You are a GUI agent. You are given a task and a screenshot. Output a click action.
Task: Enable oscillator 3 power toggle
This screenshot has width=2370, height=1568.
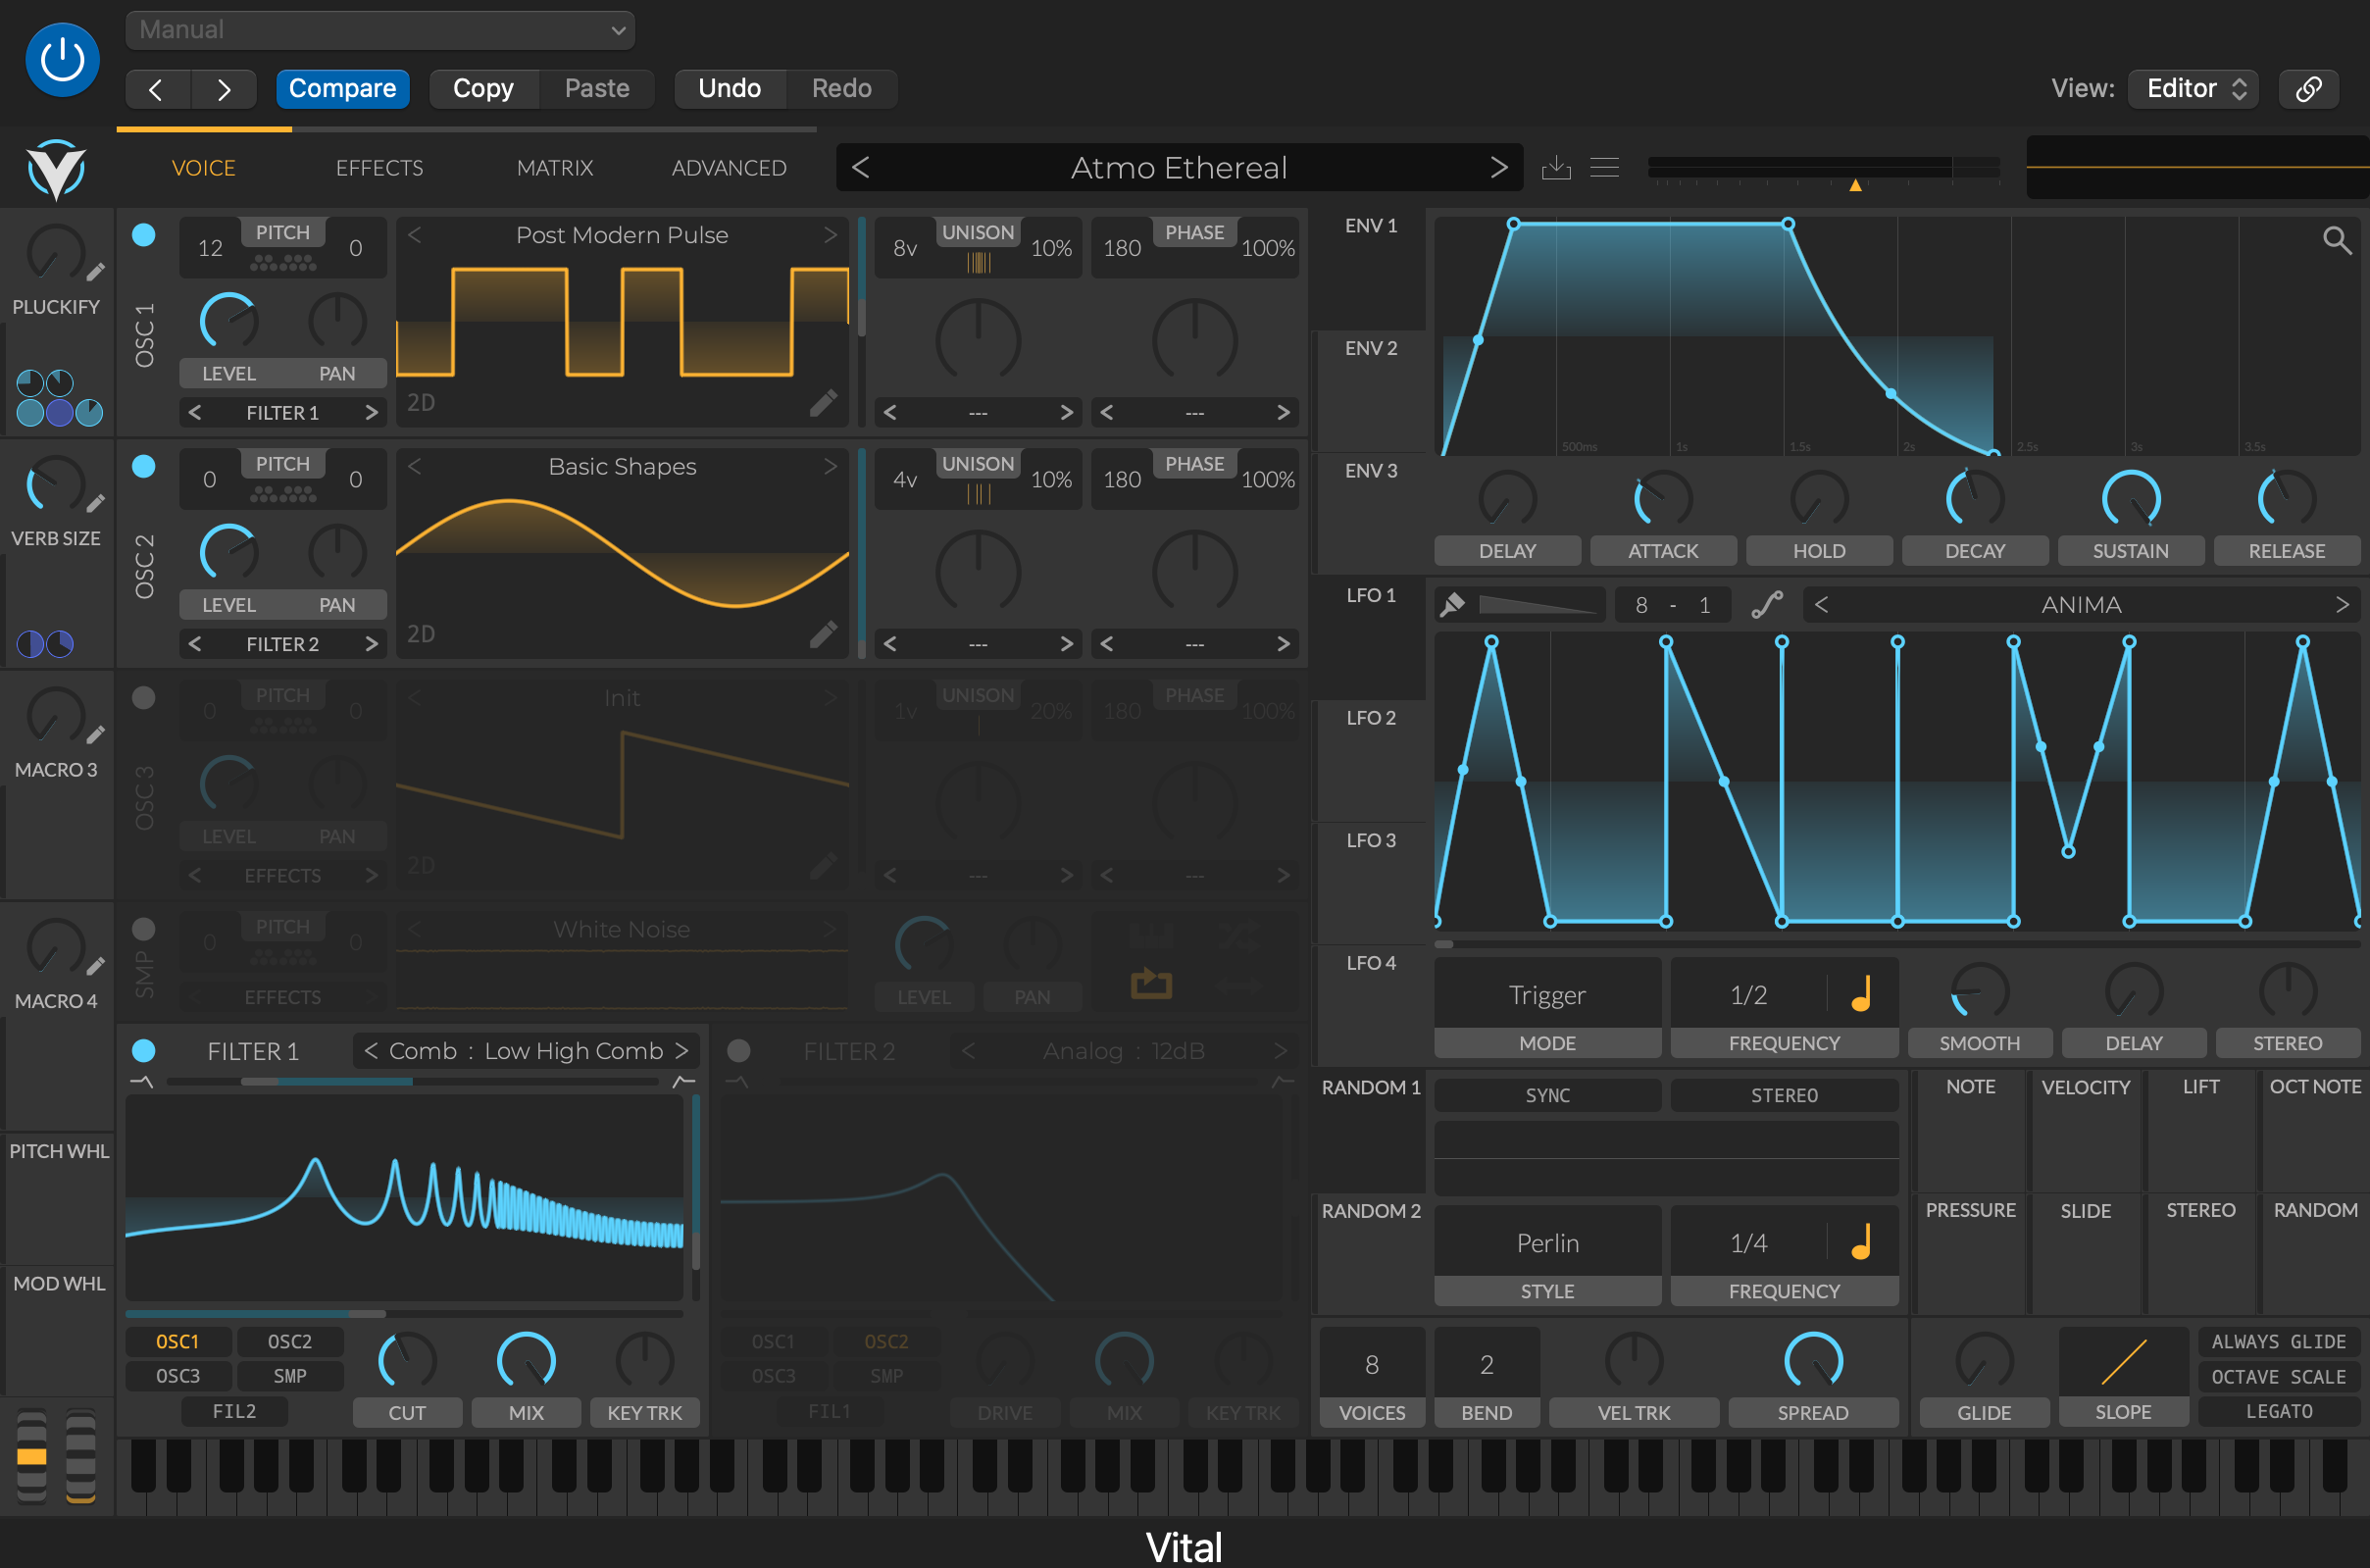point(144,698)
